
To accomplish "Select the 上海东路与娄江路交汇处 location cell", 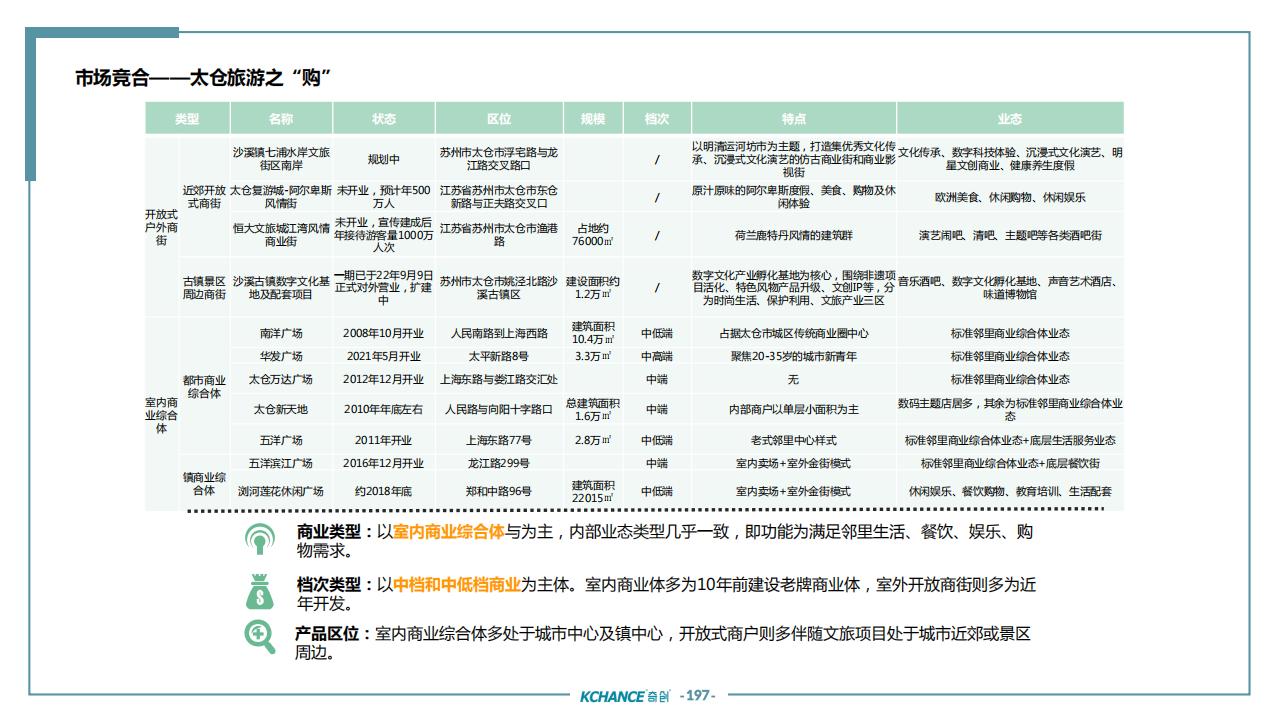I will 499,379.
